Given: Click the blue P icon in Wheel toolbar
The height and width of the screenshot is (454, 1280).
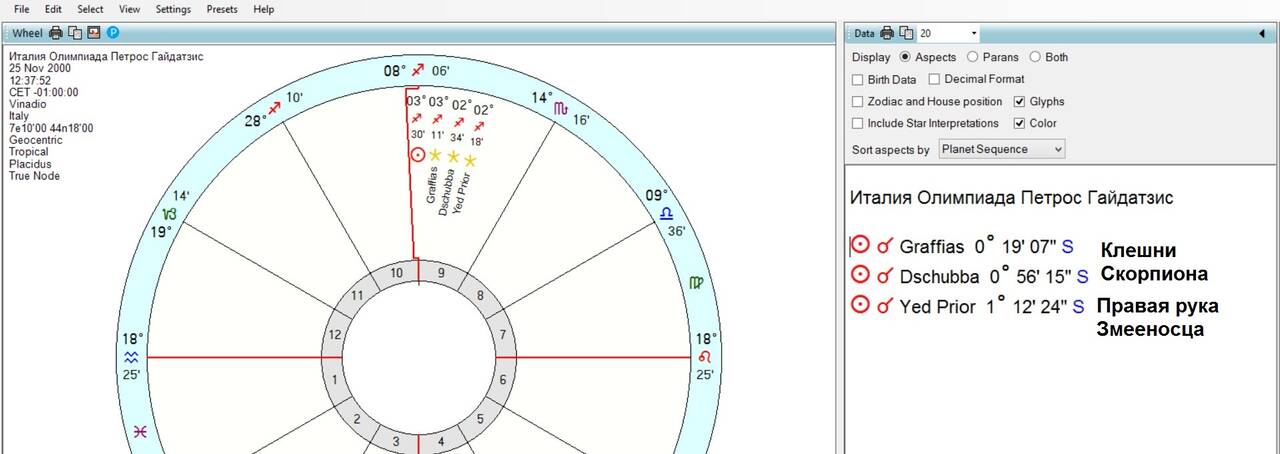Looking at the screenshot, I should pos(112,33).
